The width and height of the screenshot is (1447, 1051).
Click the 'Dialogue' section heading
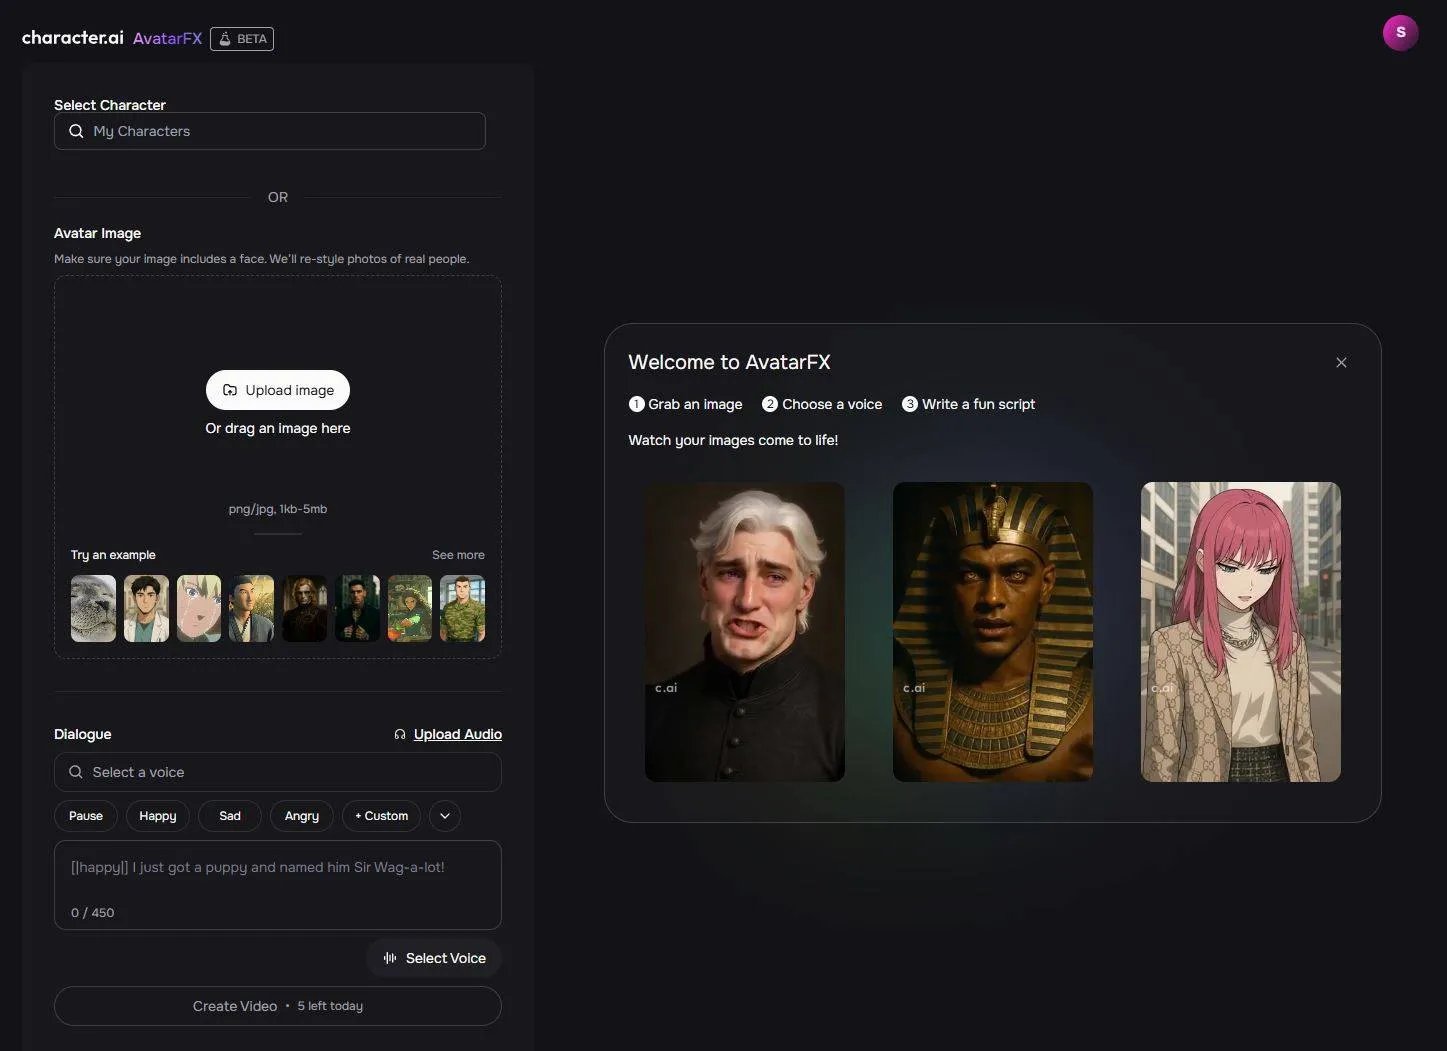(83, 734)
